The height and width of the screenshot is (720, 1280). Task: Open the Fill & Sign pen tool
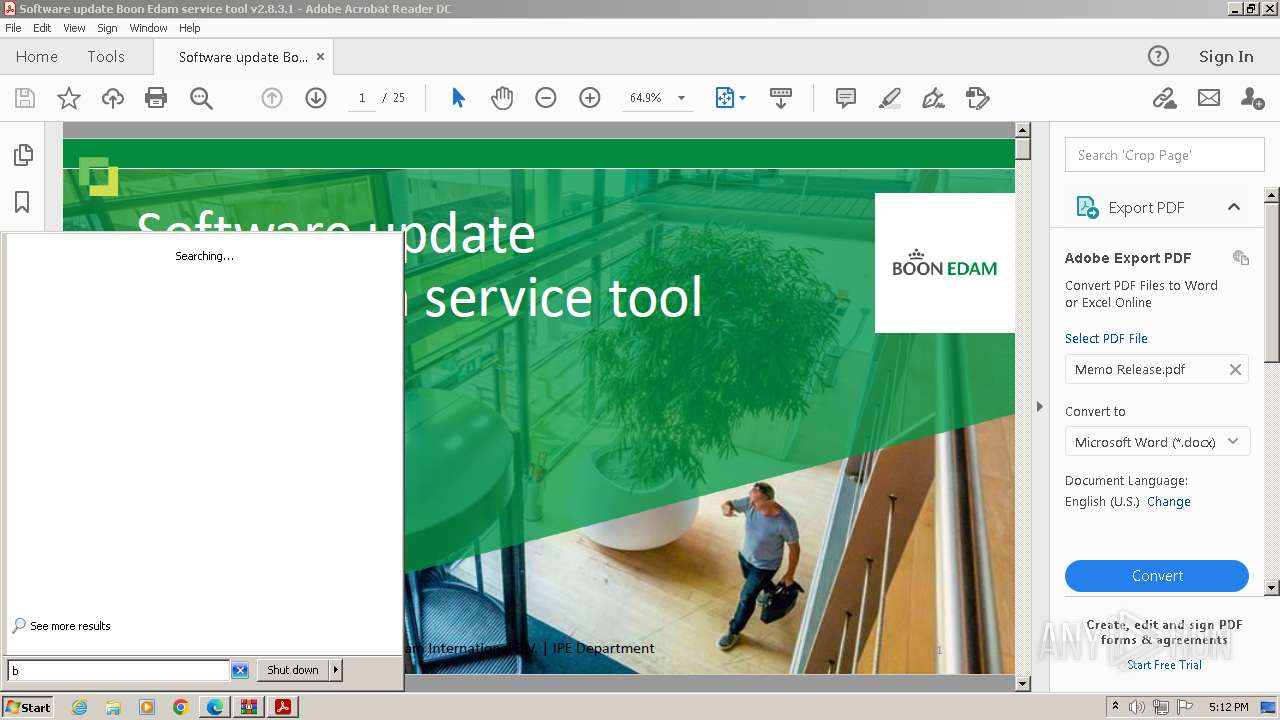point(933,98)
